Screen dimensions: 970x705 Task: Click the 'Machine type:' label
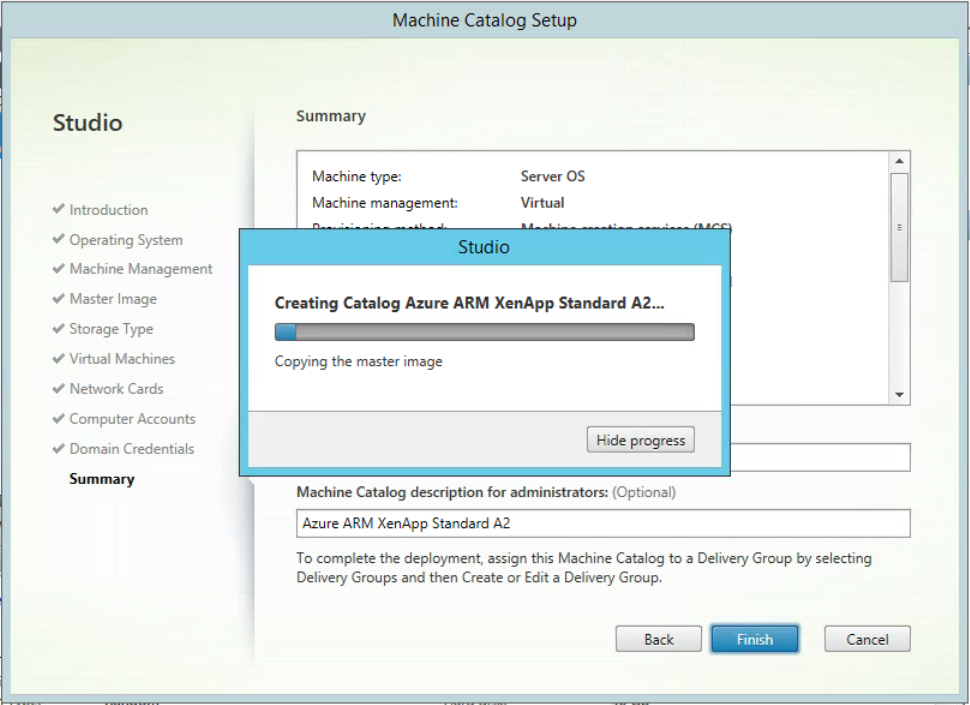pos(356,177)
